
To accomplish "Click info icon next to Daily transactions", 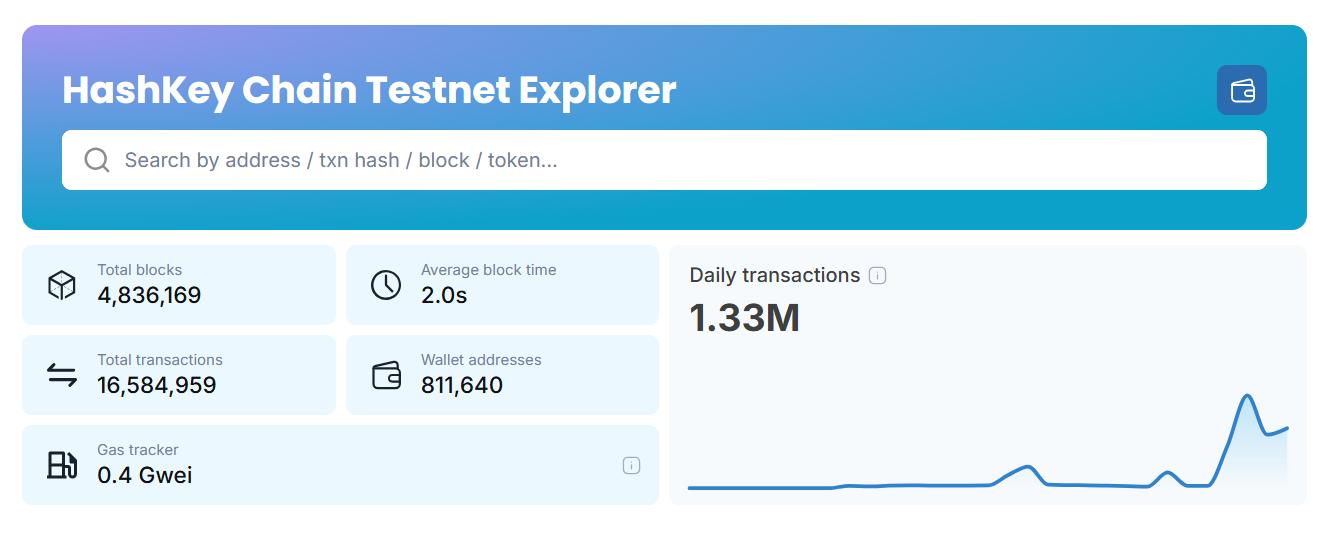I will coord(878,276).
